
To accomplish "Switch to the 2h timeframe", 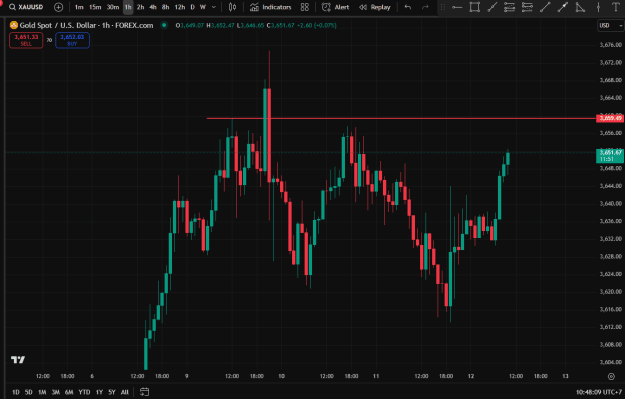I will (140, 7).
